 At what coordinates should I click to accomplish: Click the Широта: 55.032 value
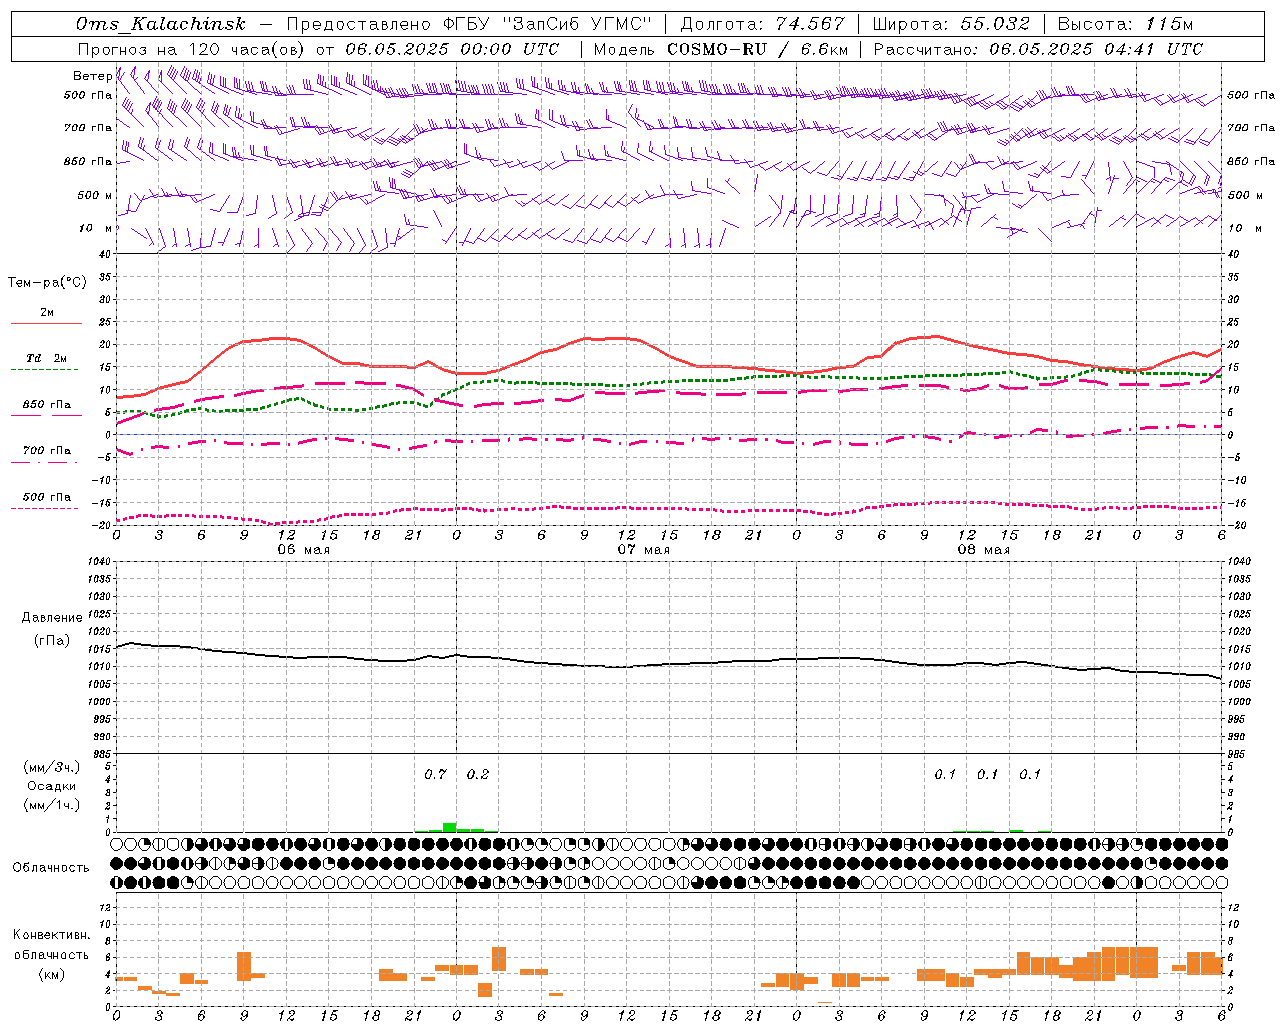tap(951, 24)
